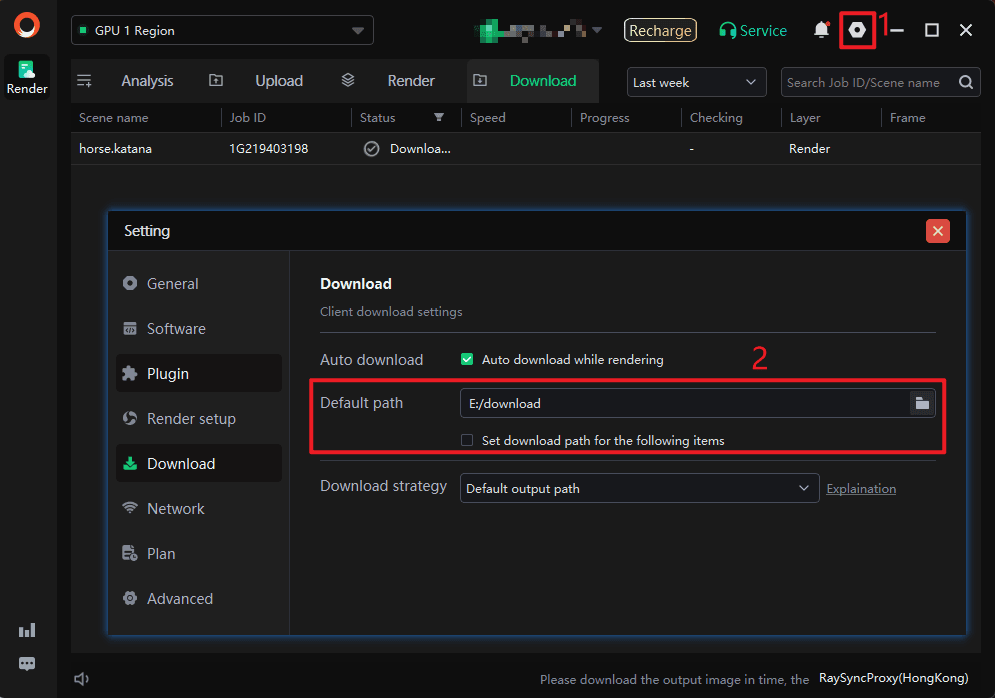Close the Setting dialog
The height and width of the screenshot is (698, 995).
937,231
